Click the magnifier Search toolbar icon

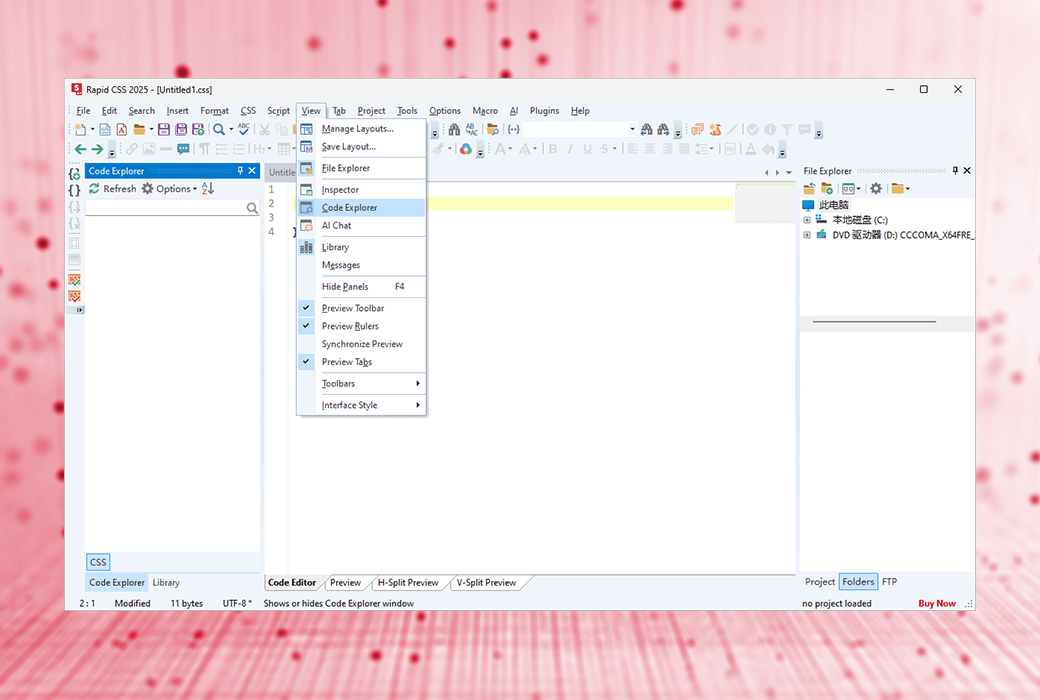[218, 129]
